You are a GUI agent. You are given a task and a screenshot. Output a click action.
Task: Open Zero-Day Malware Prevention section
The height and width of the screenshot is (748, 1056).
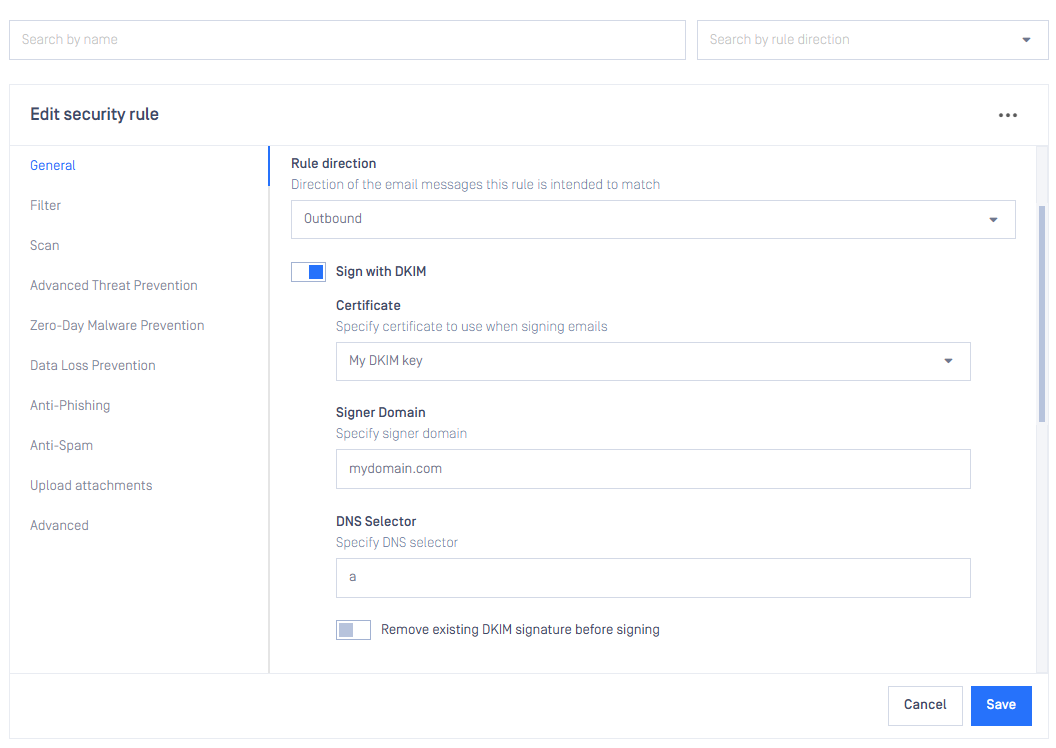[x=117, y=326]
